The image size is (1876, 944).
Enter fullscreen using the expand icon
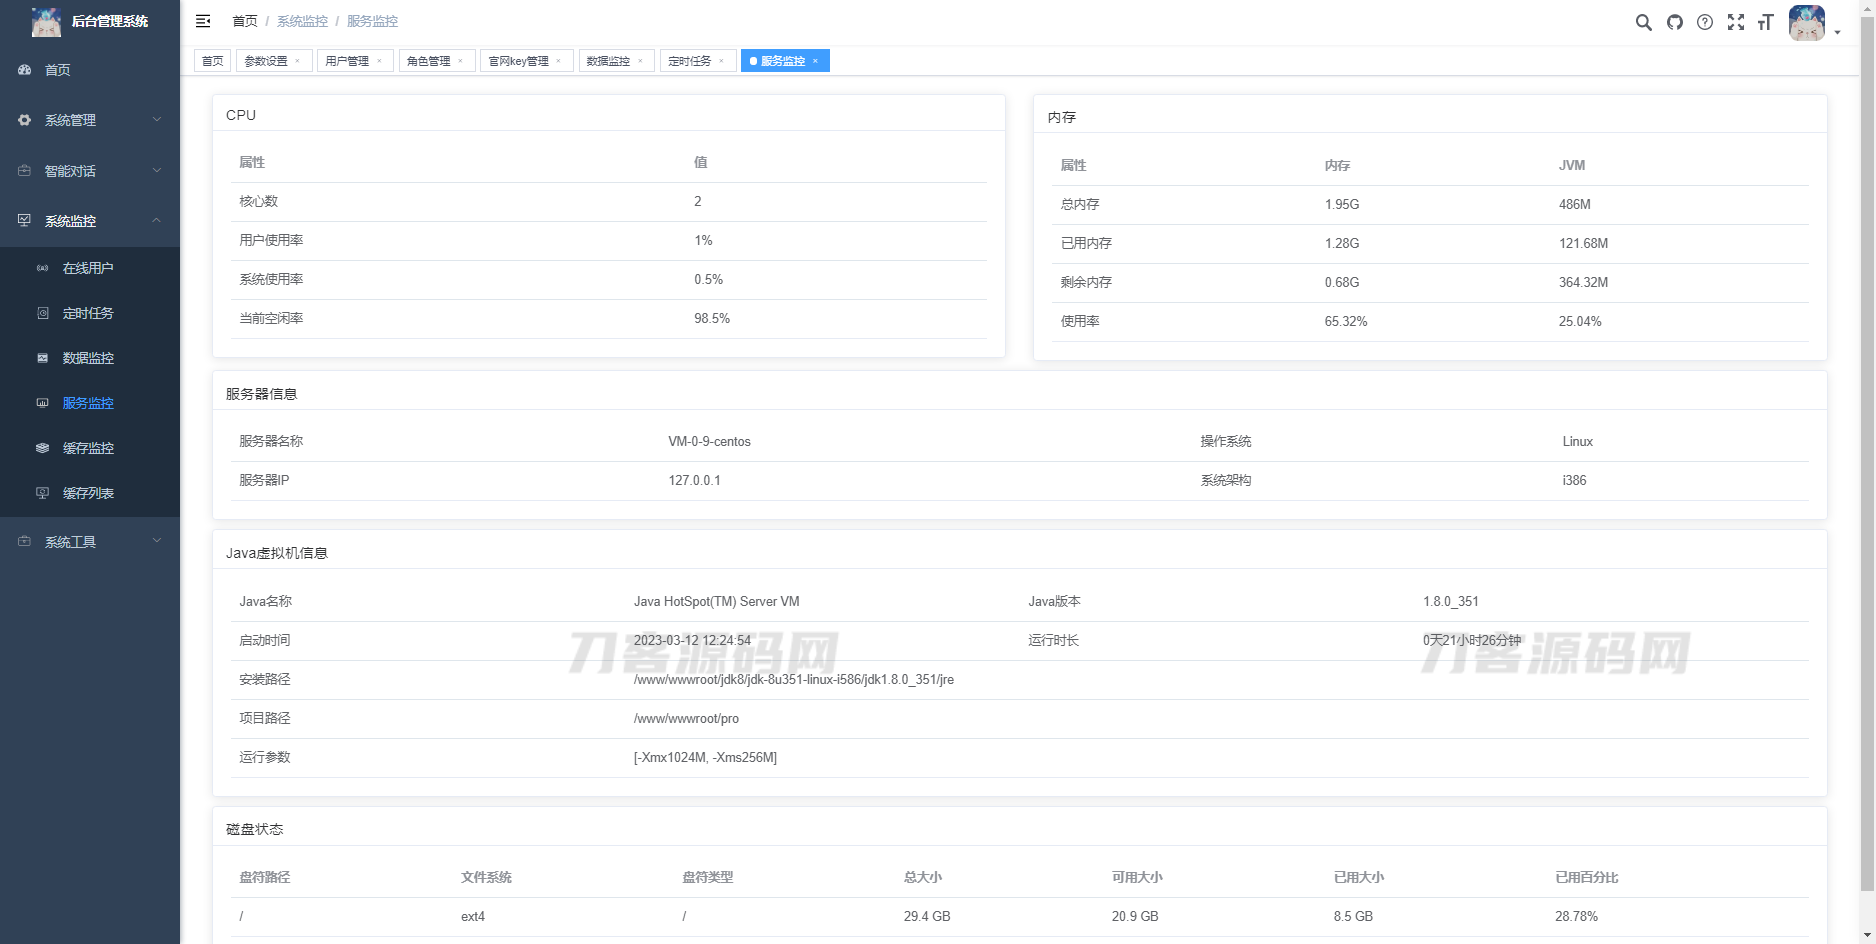[1736, 22]
